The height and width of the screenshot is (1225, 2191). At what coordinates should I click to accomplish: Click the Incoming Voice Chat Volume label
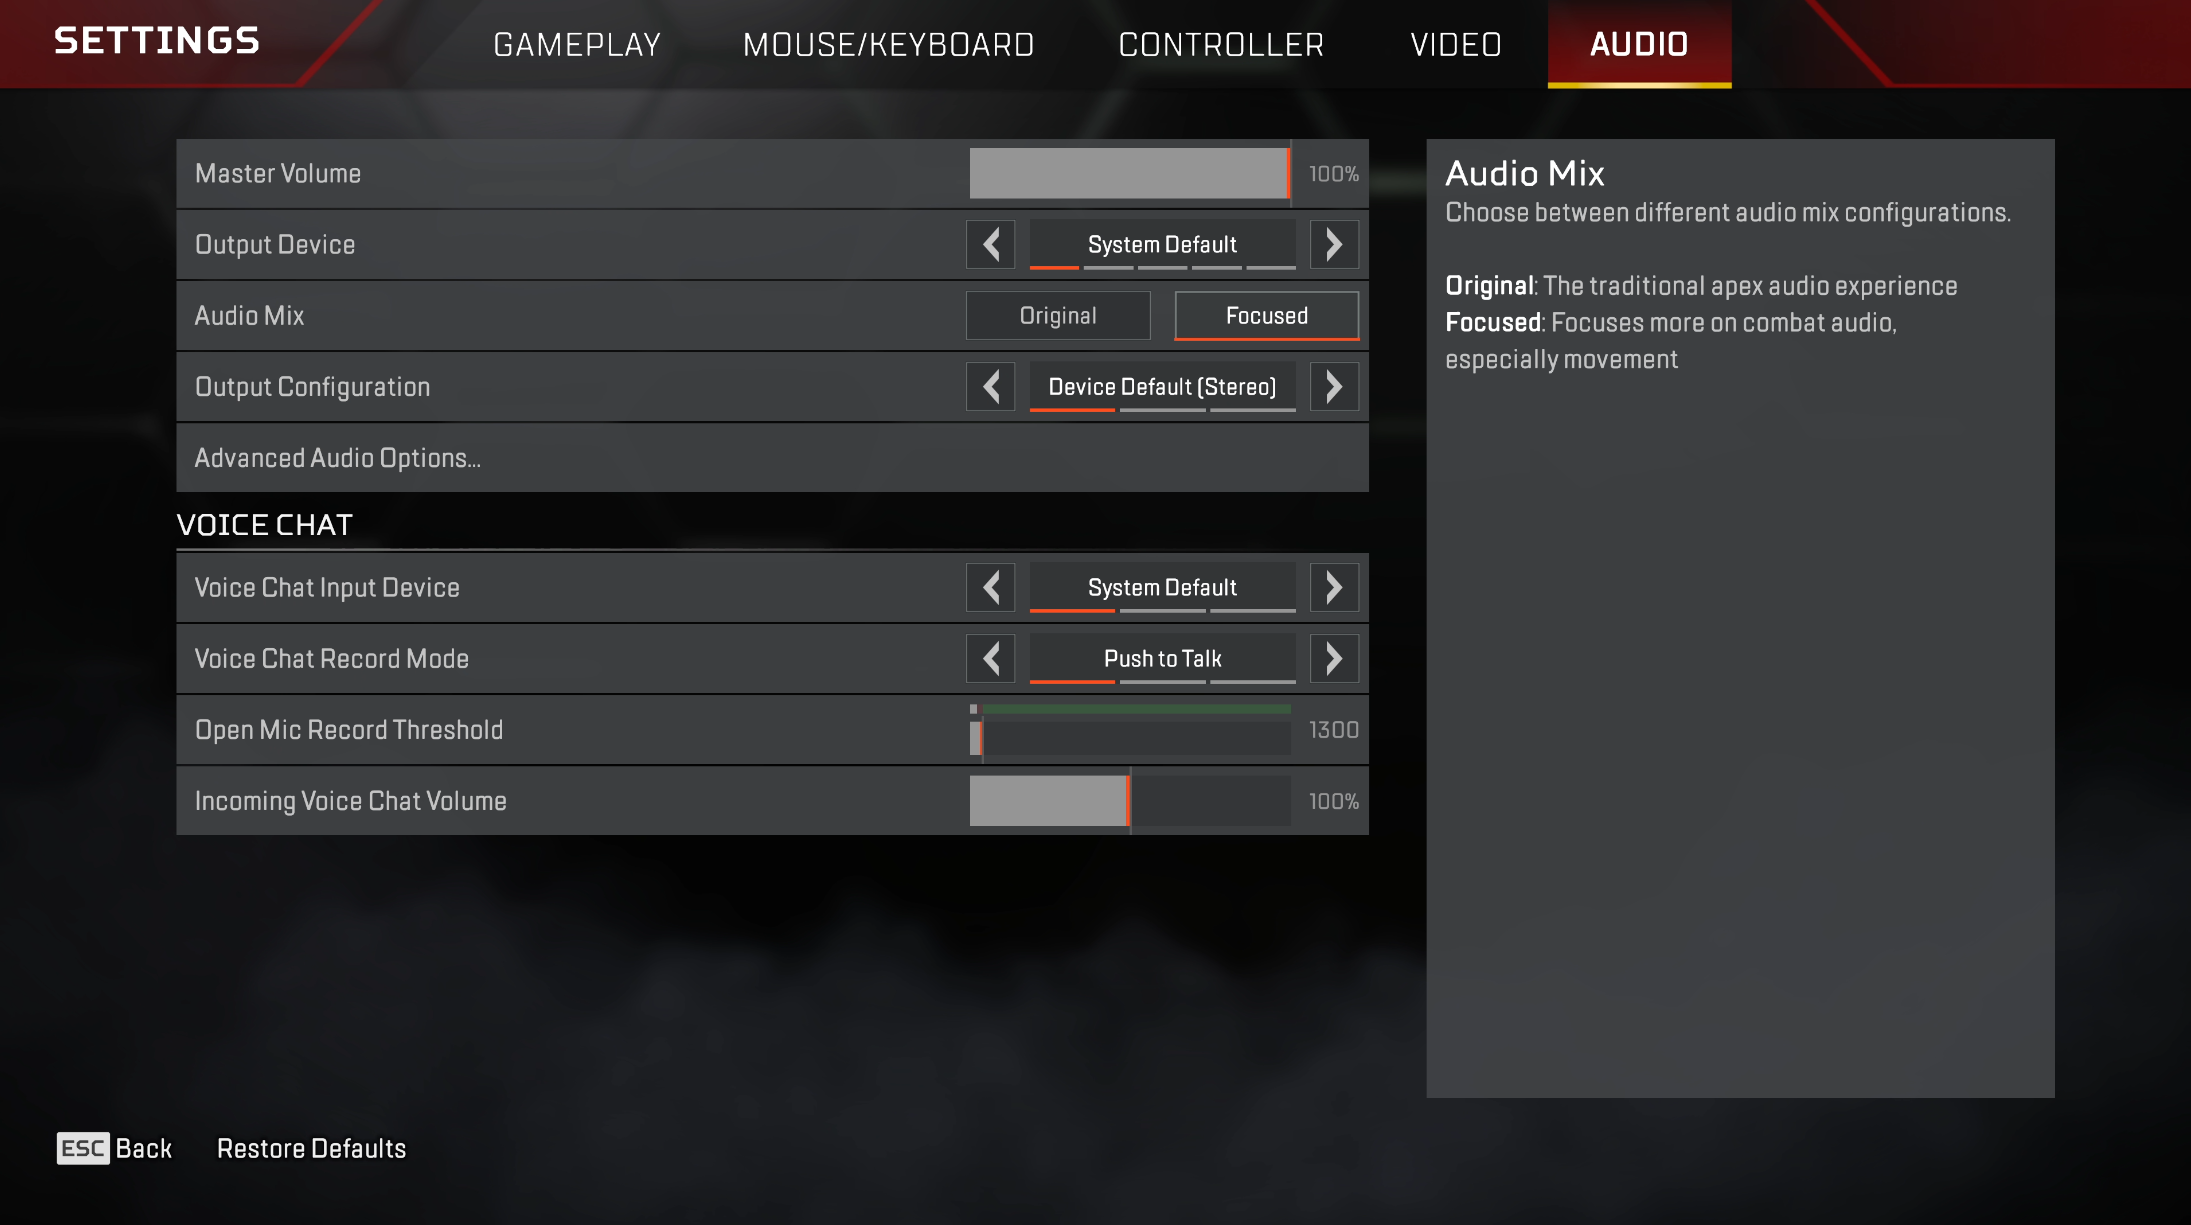click(350, 801)
